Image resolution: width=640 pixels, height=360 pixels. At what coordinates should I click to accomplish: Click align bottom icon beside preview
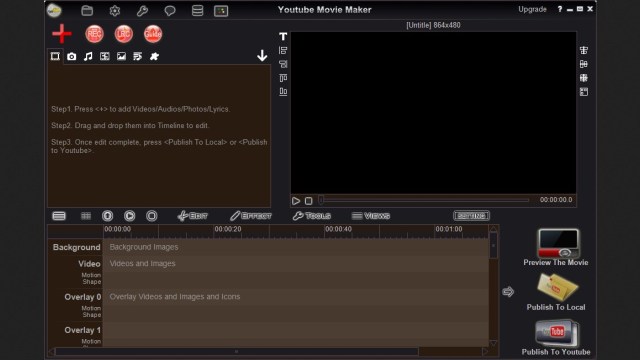pos(283,91)
